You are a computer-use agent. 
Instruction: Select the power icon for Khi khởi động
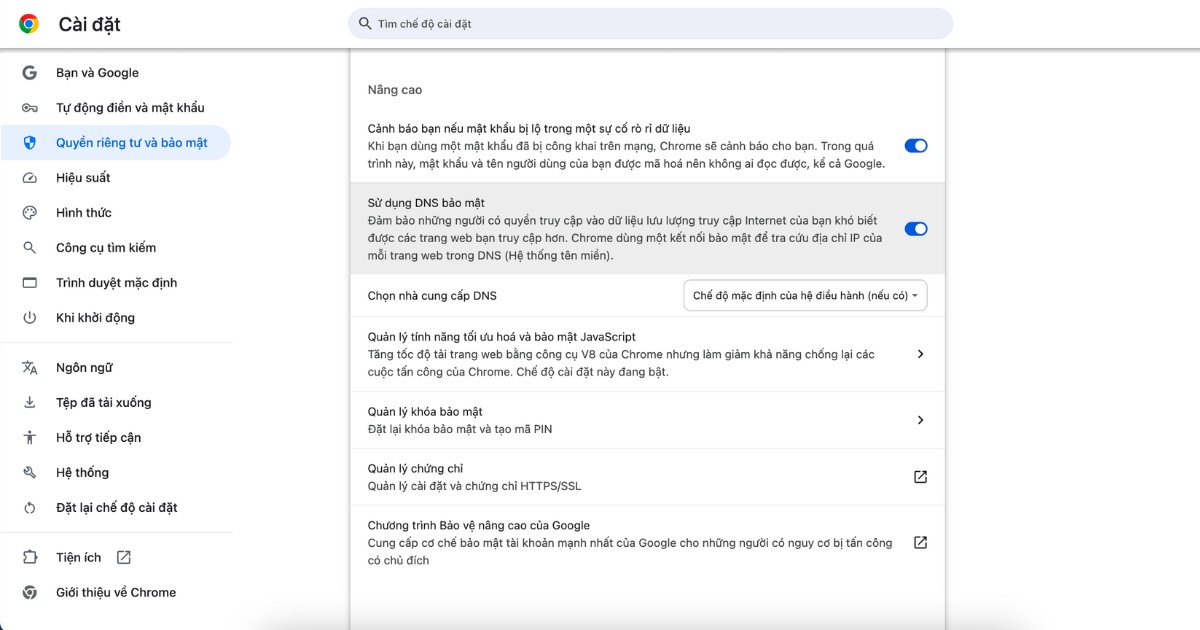coord(29,317)
